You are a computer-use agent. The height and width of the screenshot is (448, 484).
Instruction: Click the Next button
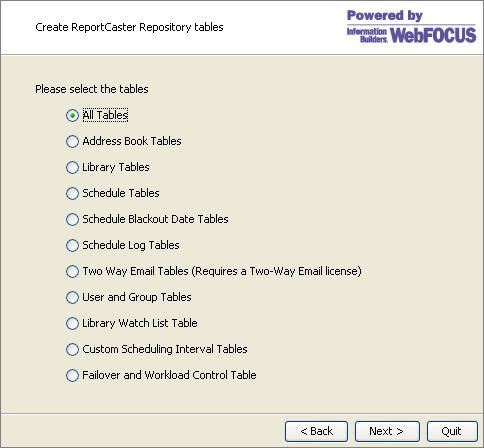point(387,431)
